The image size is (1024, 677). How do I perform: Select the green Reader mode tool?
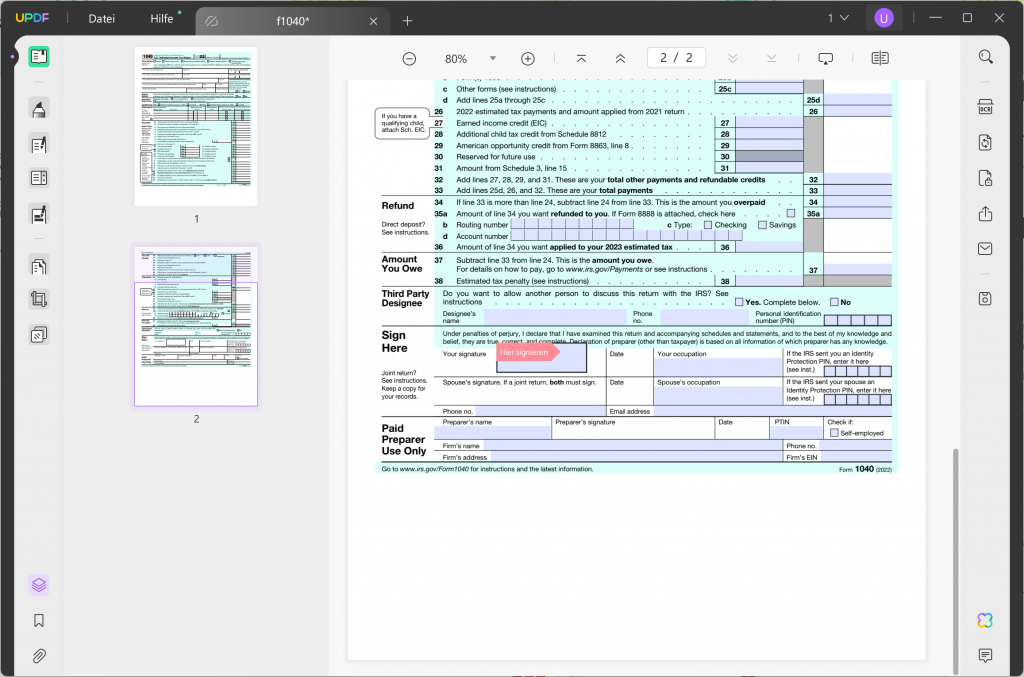[40, 57]
